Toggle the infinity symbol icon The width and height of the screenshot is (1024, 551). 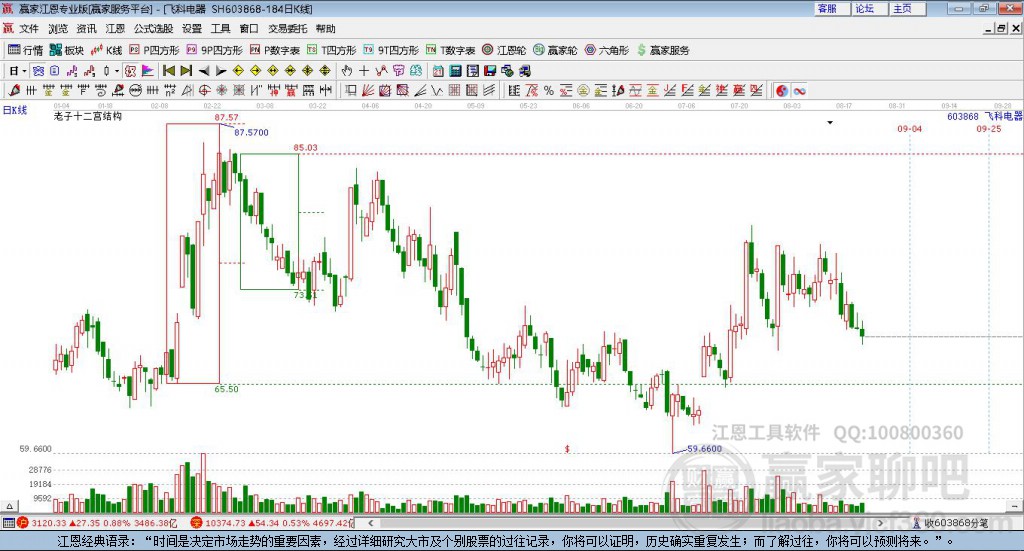coord(799,91)
